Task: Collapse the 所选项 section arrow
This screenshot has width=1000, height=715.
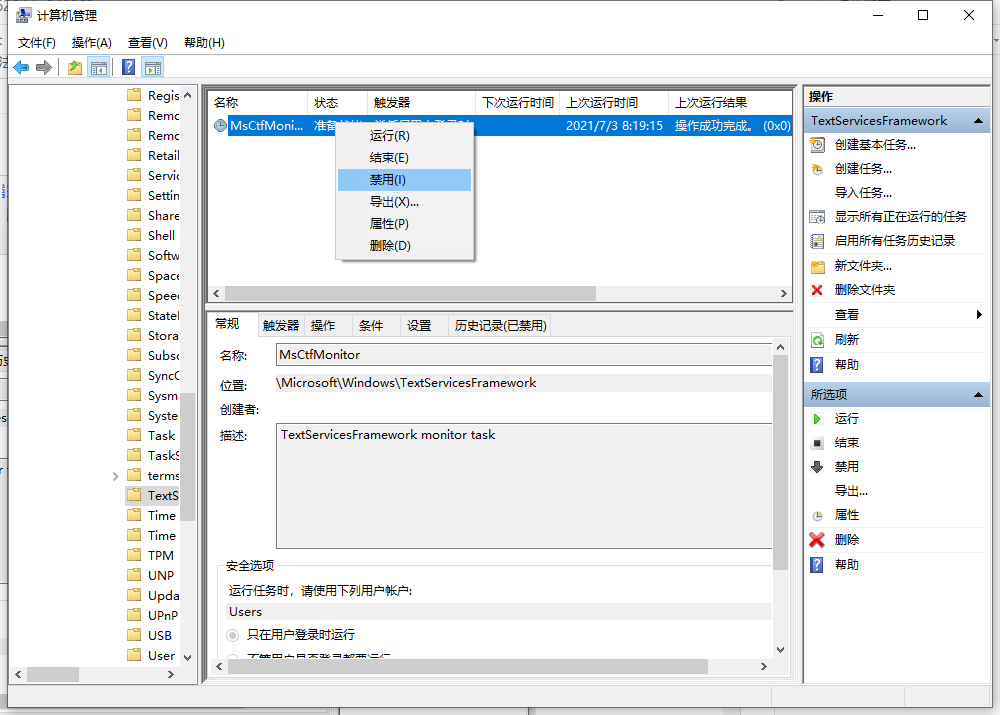Action: click(976, 393)
